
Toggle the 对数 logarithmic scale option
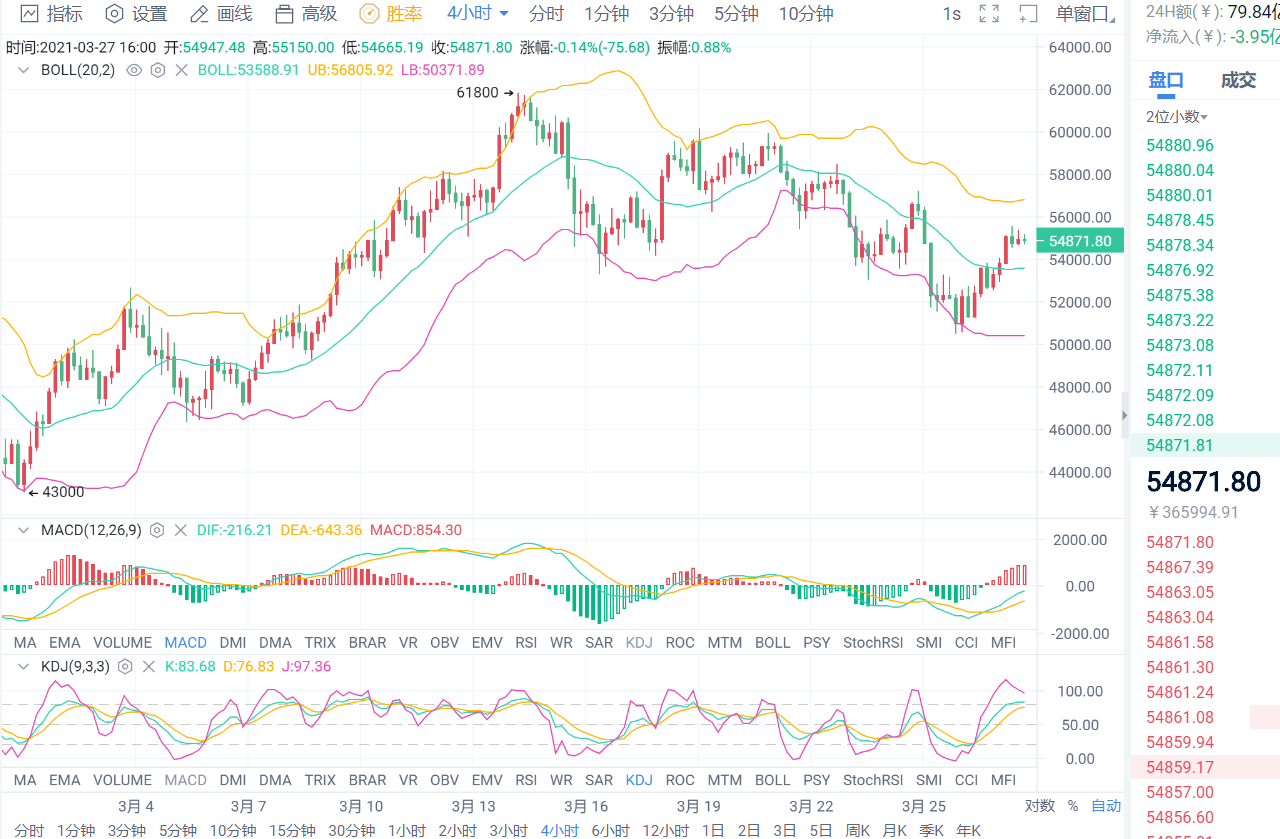tap(1039, 806)
